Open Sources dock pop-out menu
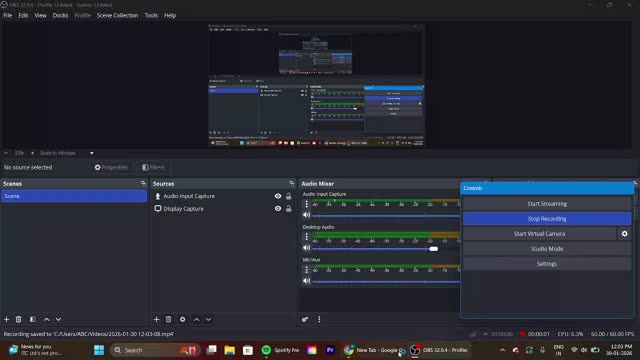640x360 pixels. click(291, 183)
